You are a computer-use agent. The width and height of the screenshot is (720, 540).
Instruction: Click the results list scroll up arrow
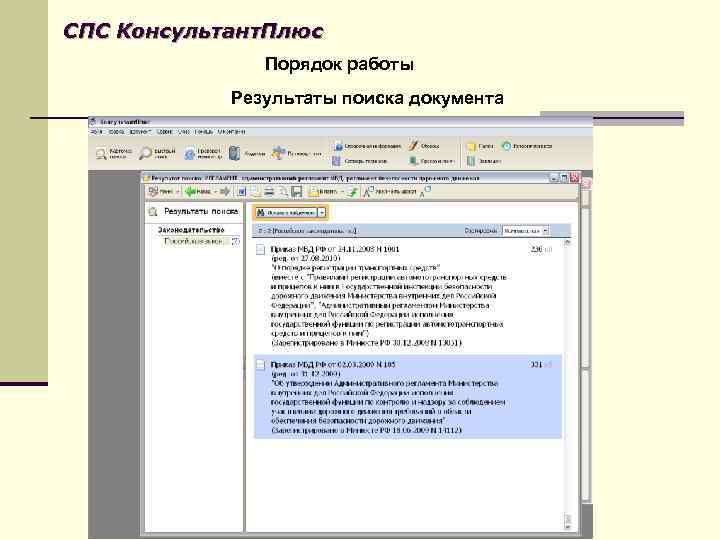[x=568, y=243]
